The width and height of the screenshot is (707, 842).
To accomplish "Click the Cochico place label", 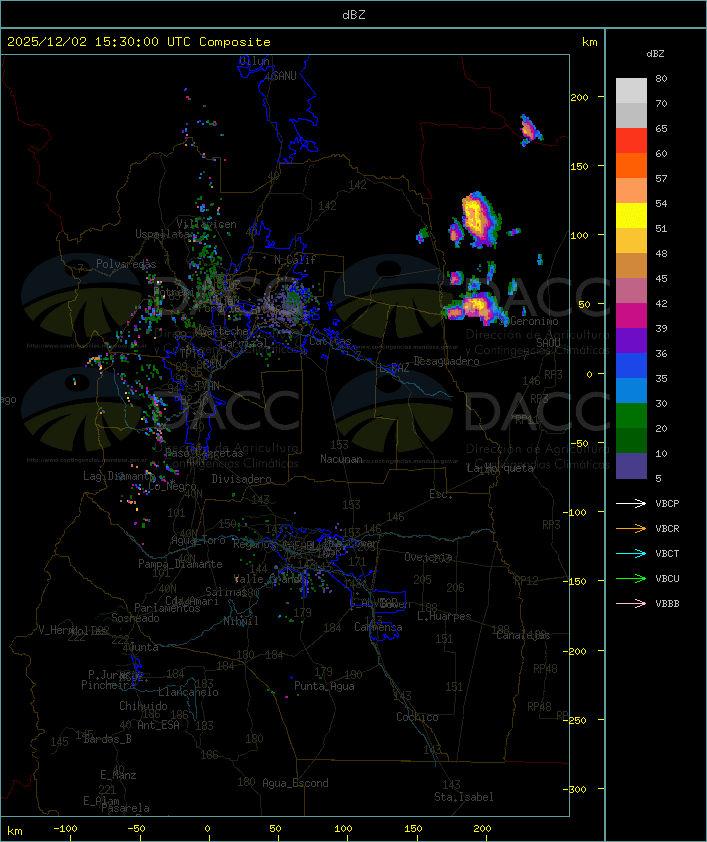I will pyautogui.click(x=417, y=717).
